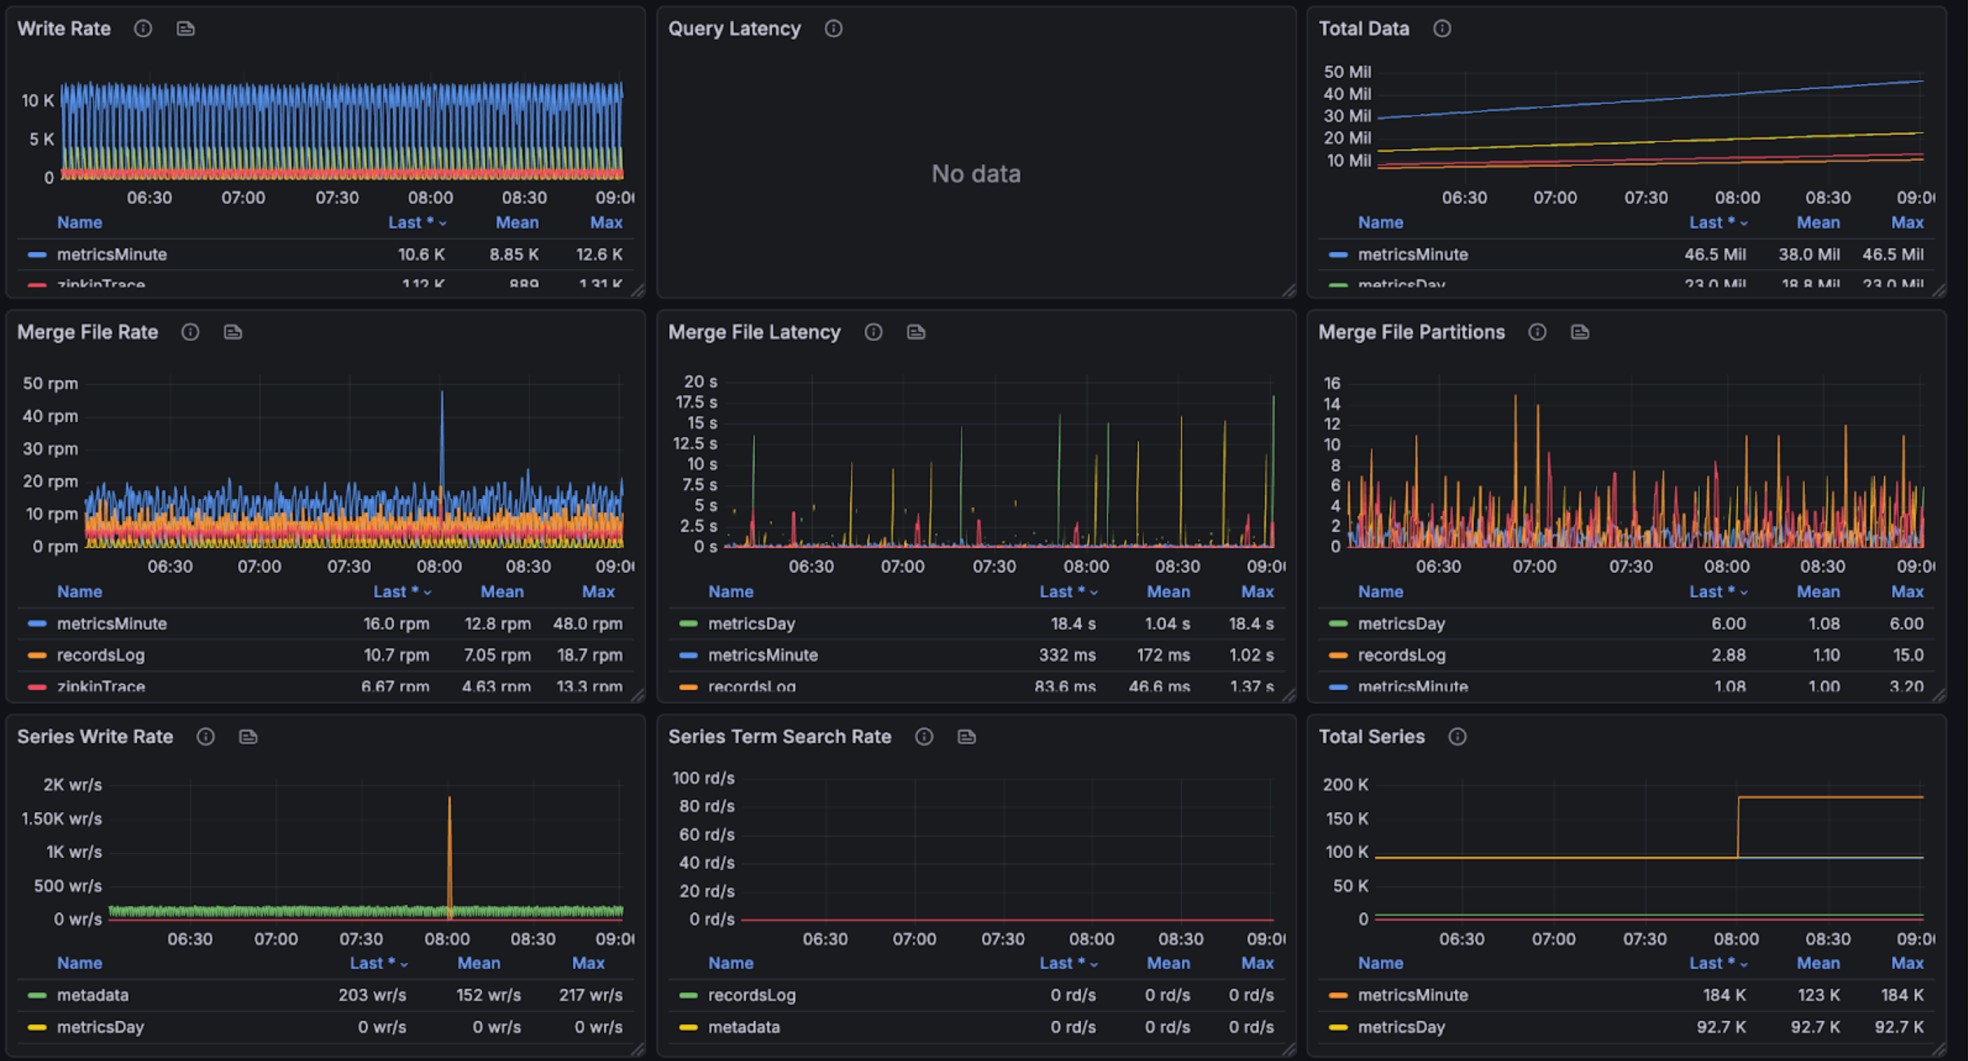Open the Total Data panel title menu
Viewport: 1968px width, 1061px height.
1363,29
